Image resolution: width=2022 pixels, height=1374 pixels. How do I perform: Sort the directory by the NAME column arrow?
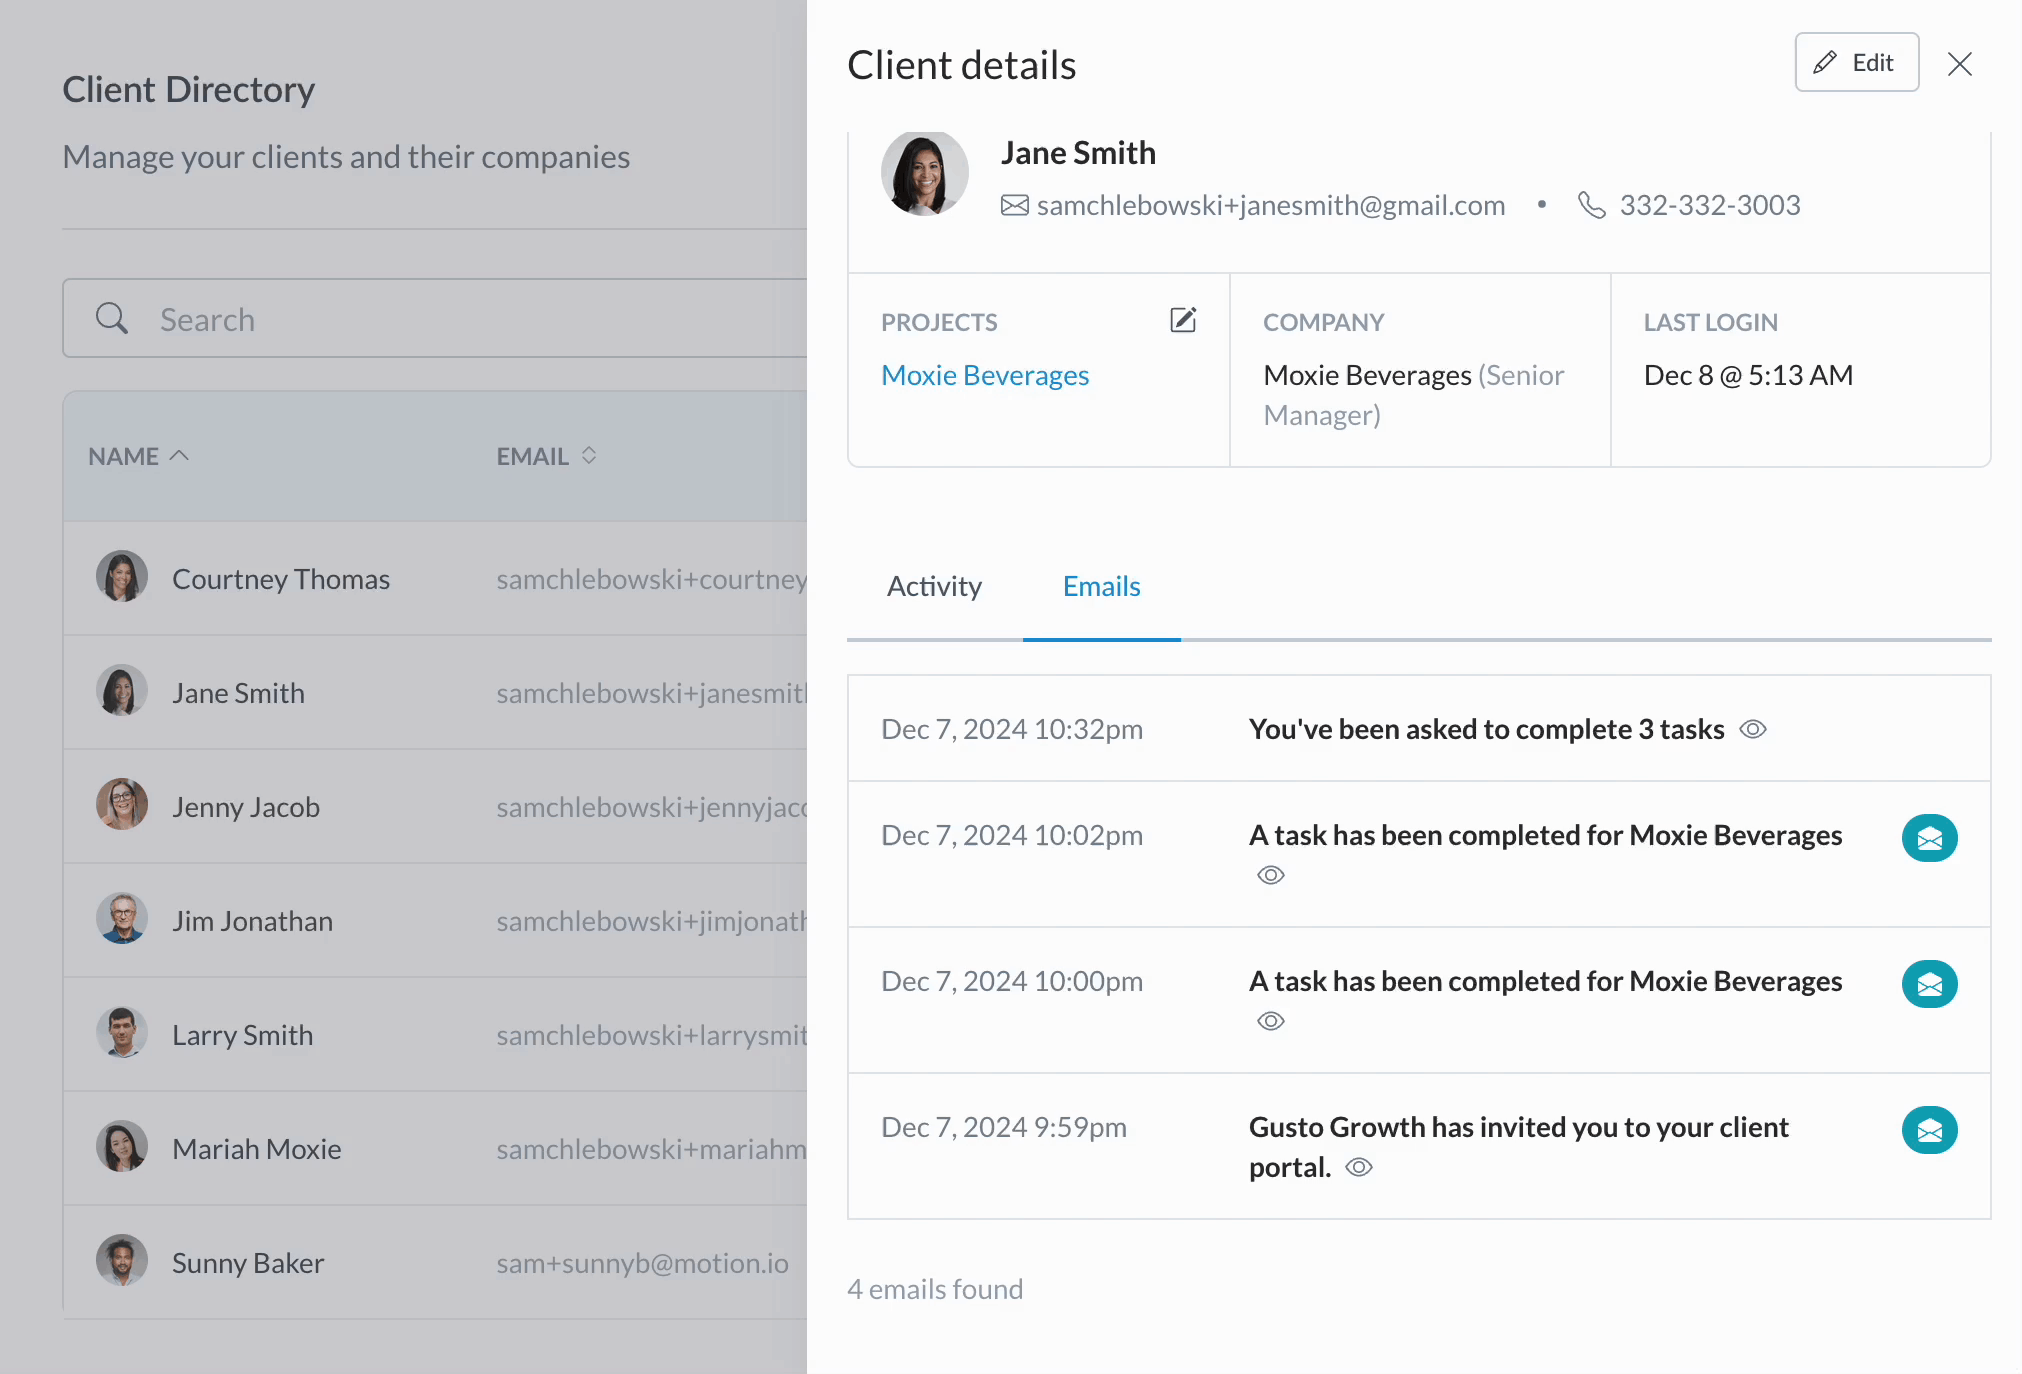[179, 456]
